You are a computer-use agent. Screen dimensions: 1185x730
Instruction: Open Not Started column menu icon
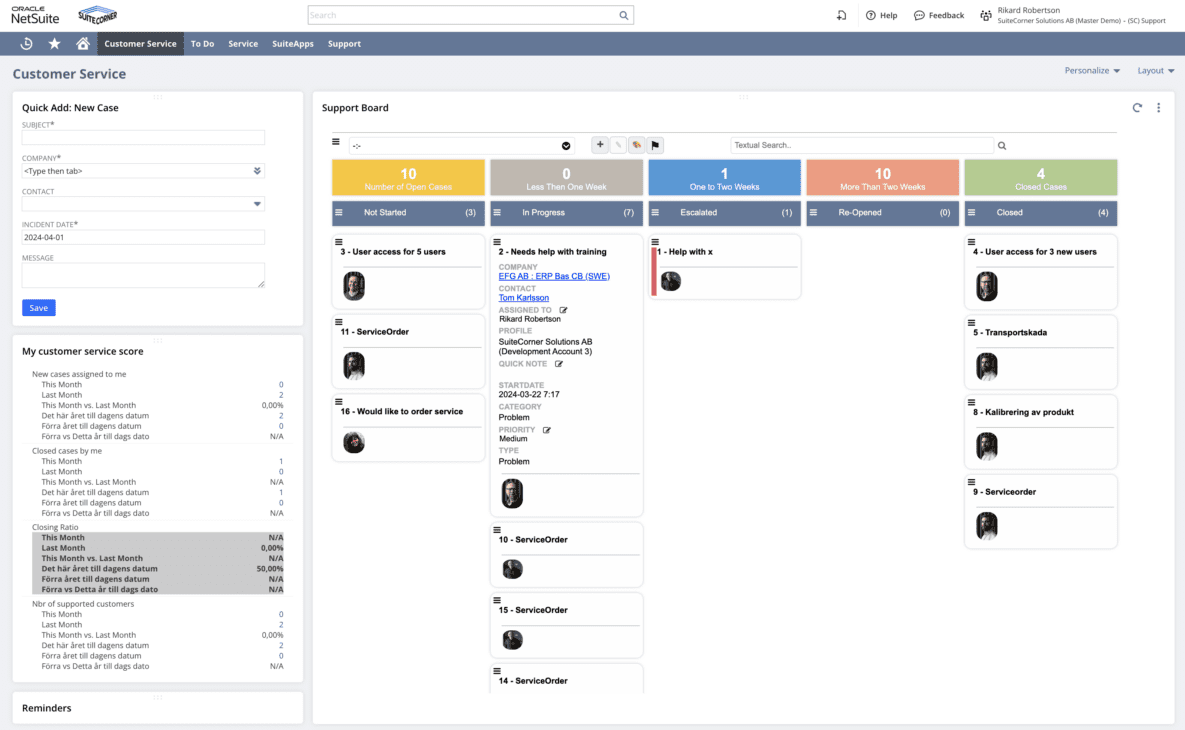click(339, 212)
